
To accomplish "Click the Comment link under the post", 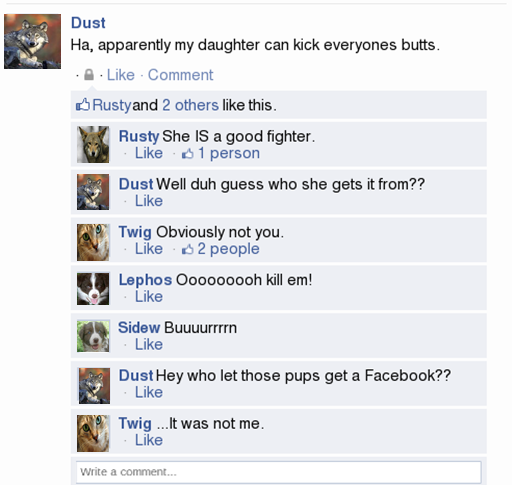I will coord(180,75).
